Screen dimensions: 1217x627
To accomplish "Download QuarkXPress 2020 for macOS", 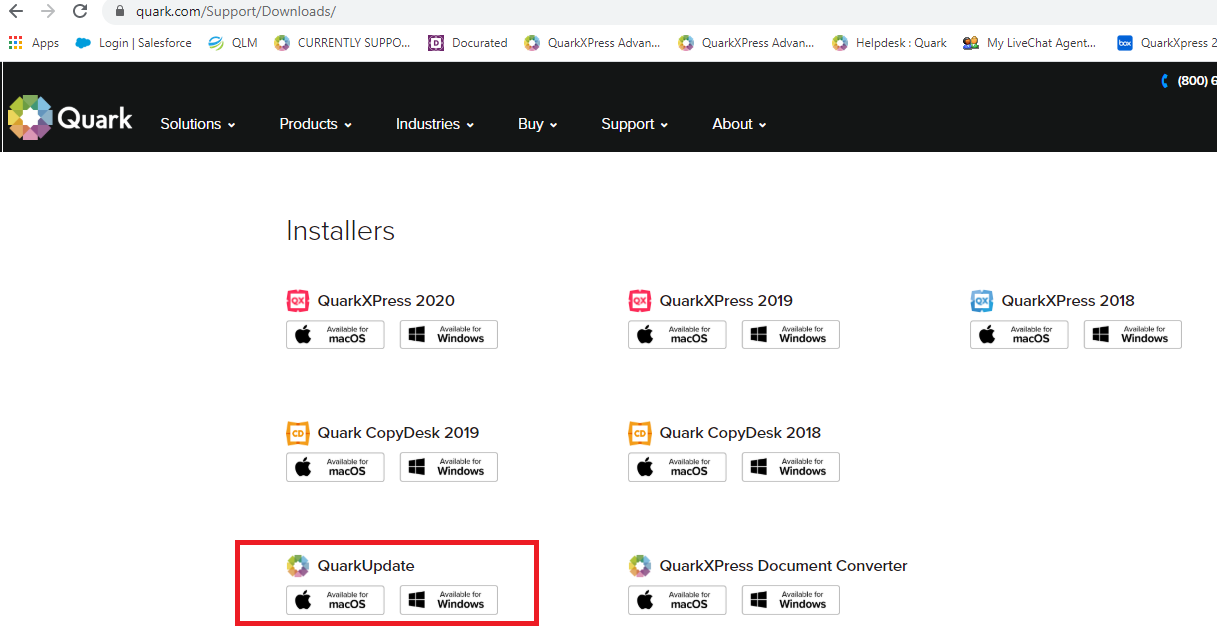I will tap(335, 335).
